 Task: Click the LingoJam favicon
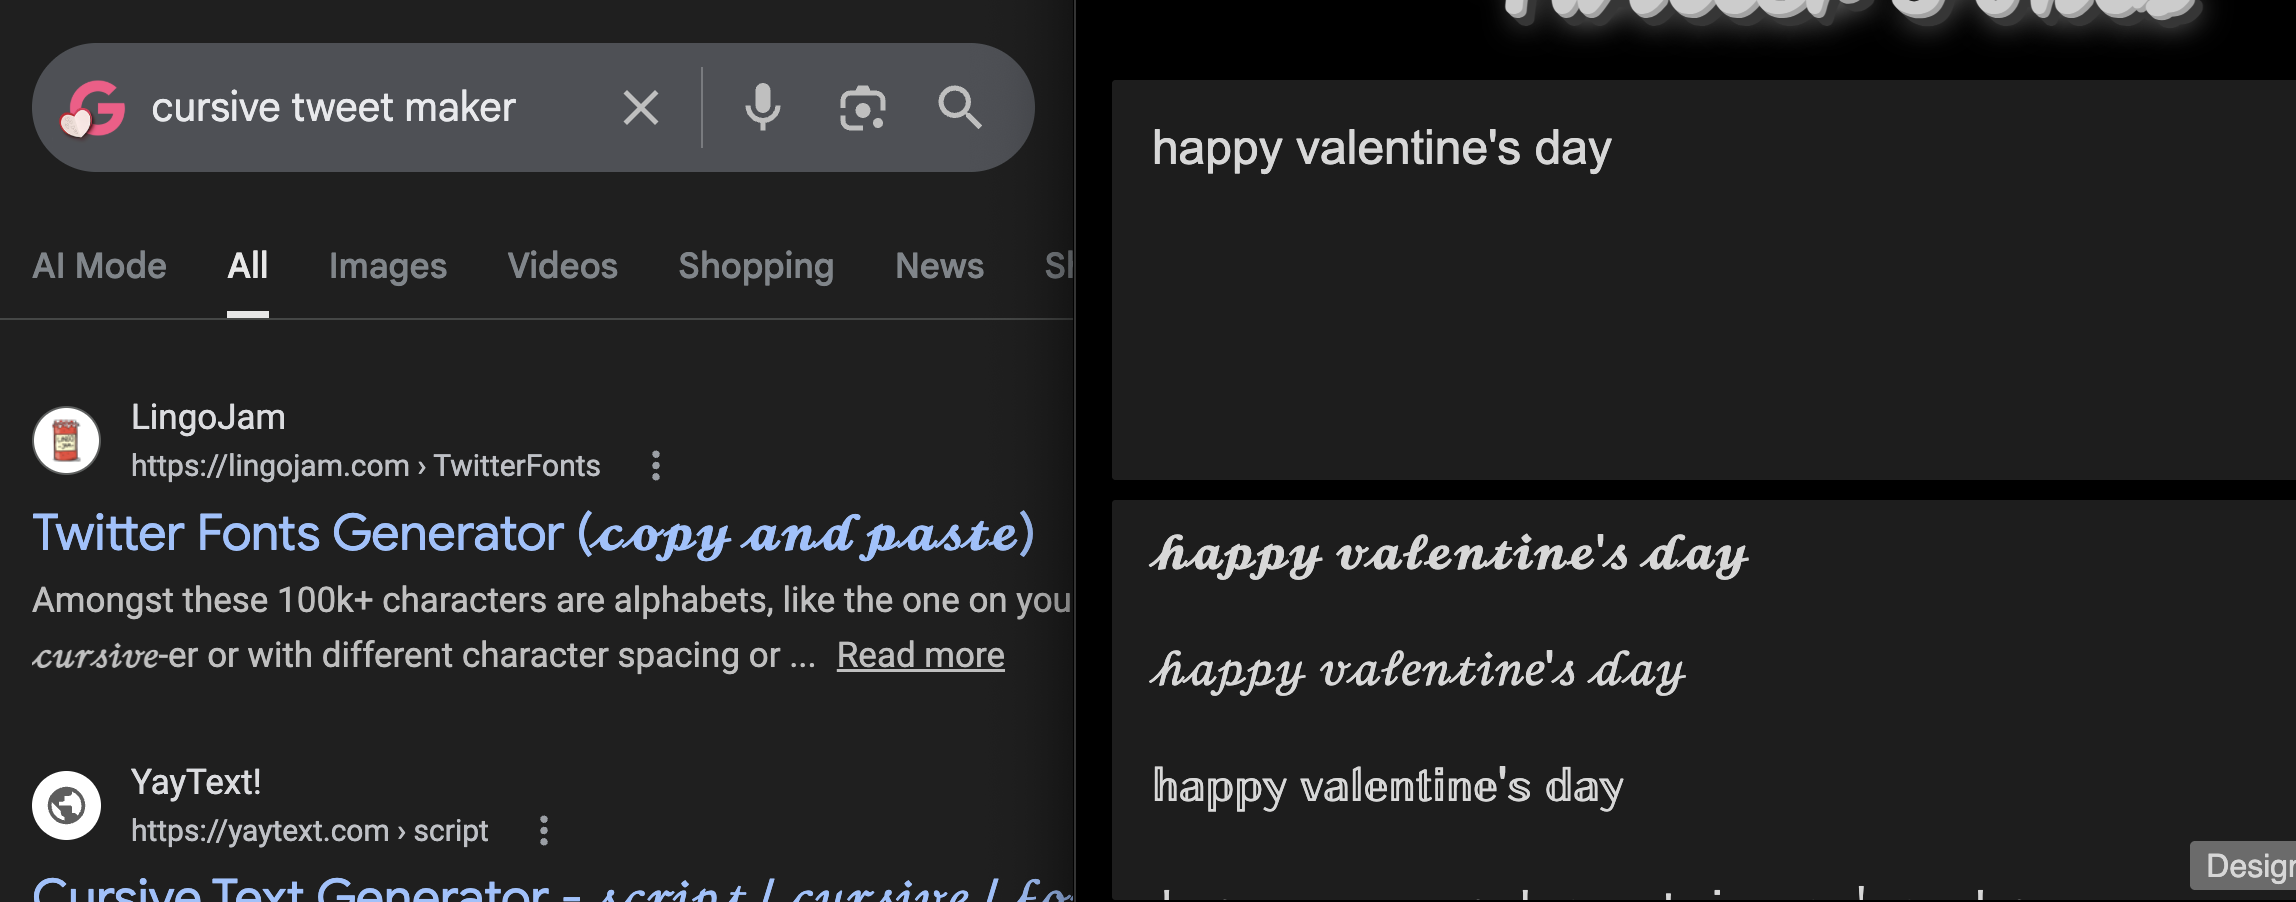(66, 441)
